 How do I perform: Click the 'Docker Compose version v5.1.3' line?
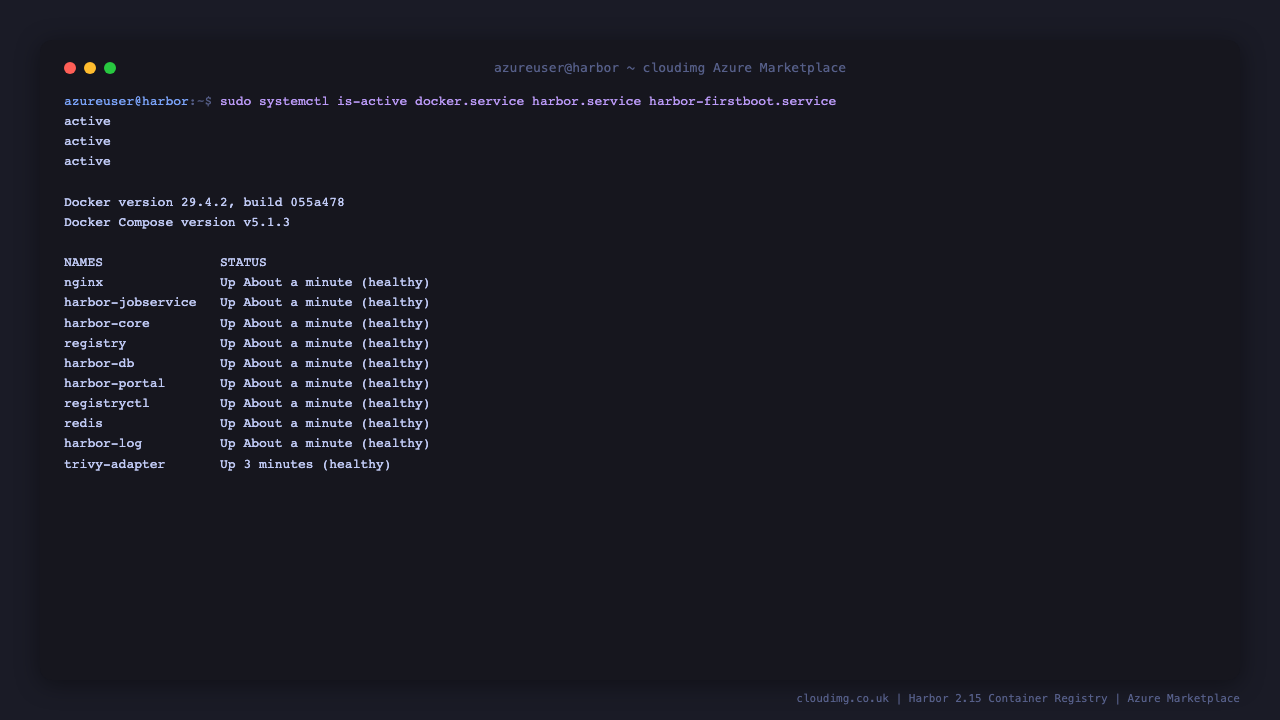point(177,222)
